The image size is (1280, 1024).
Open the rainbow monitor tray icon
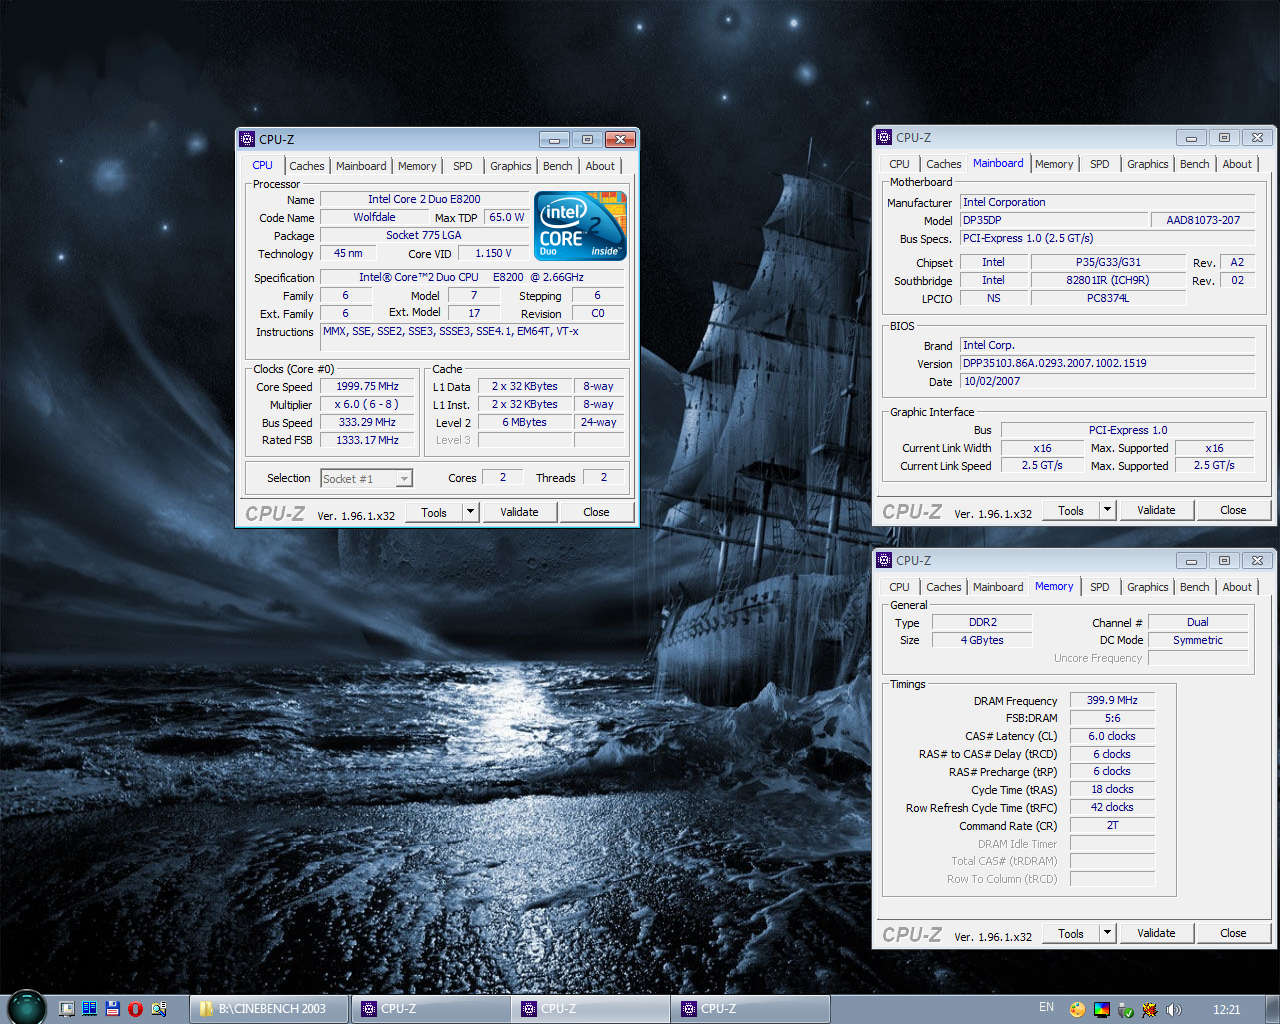[1101, 1010]
